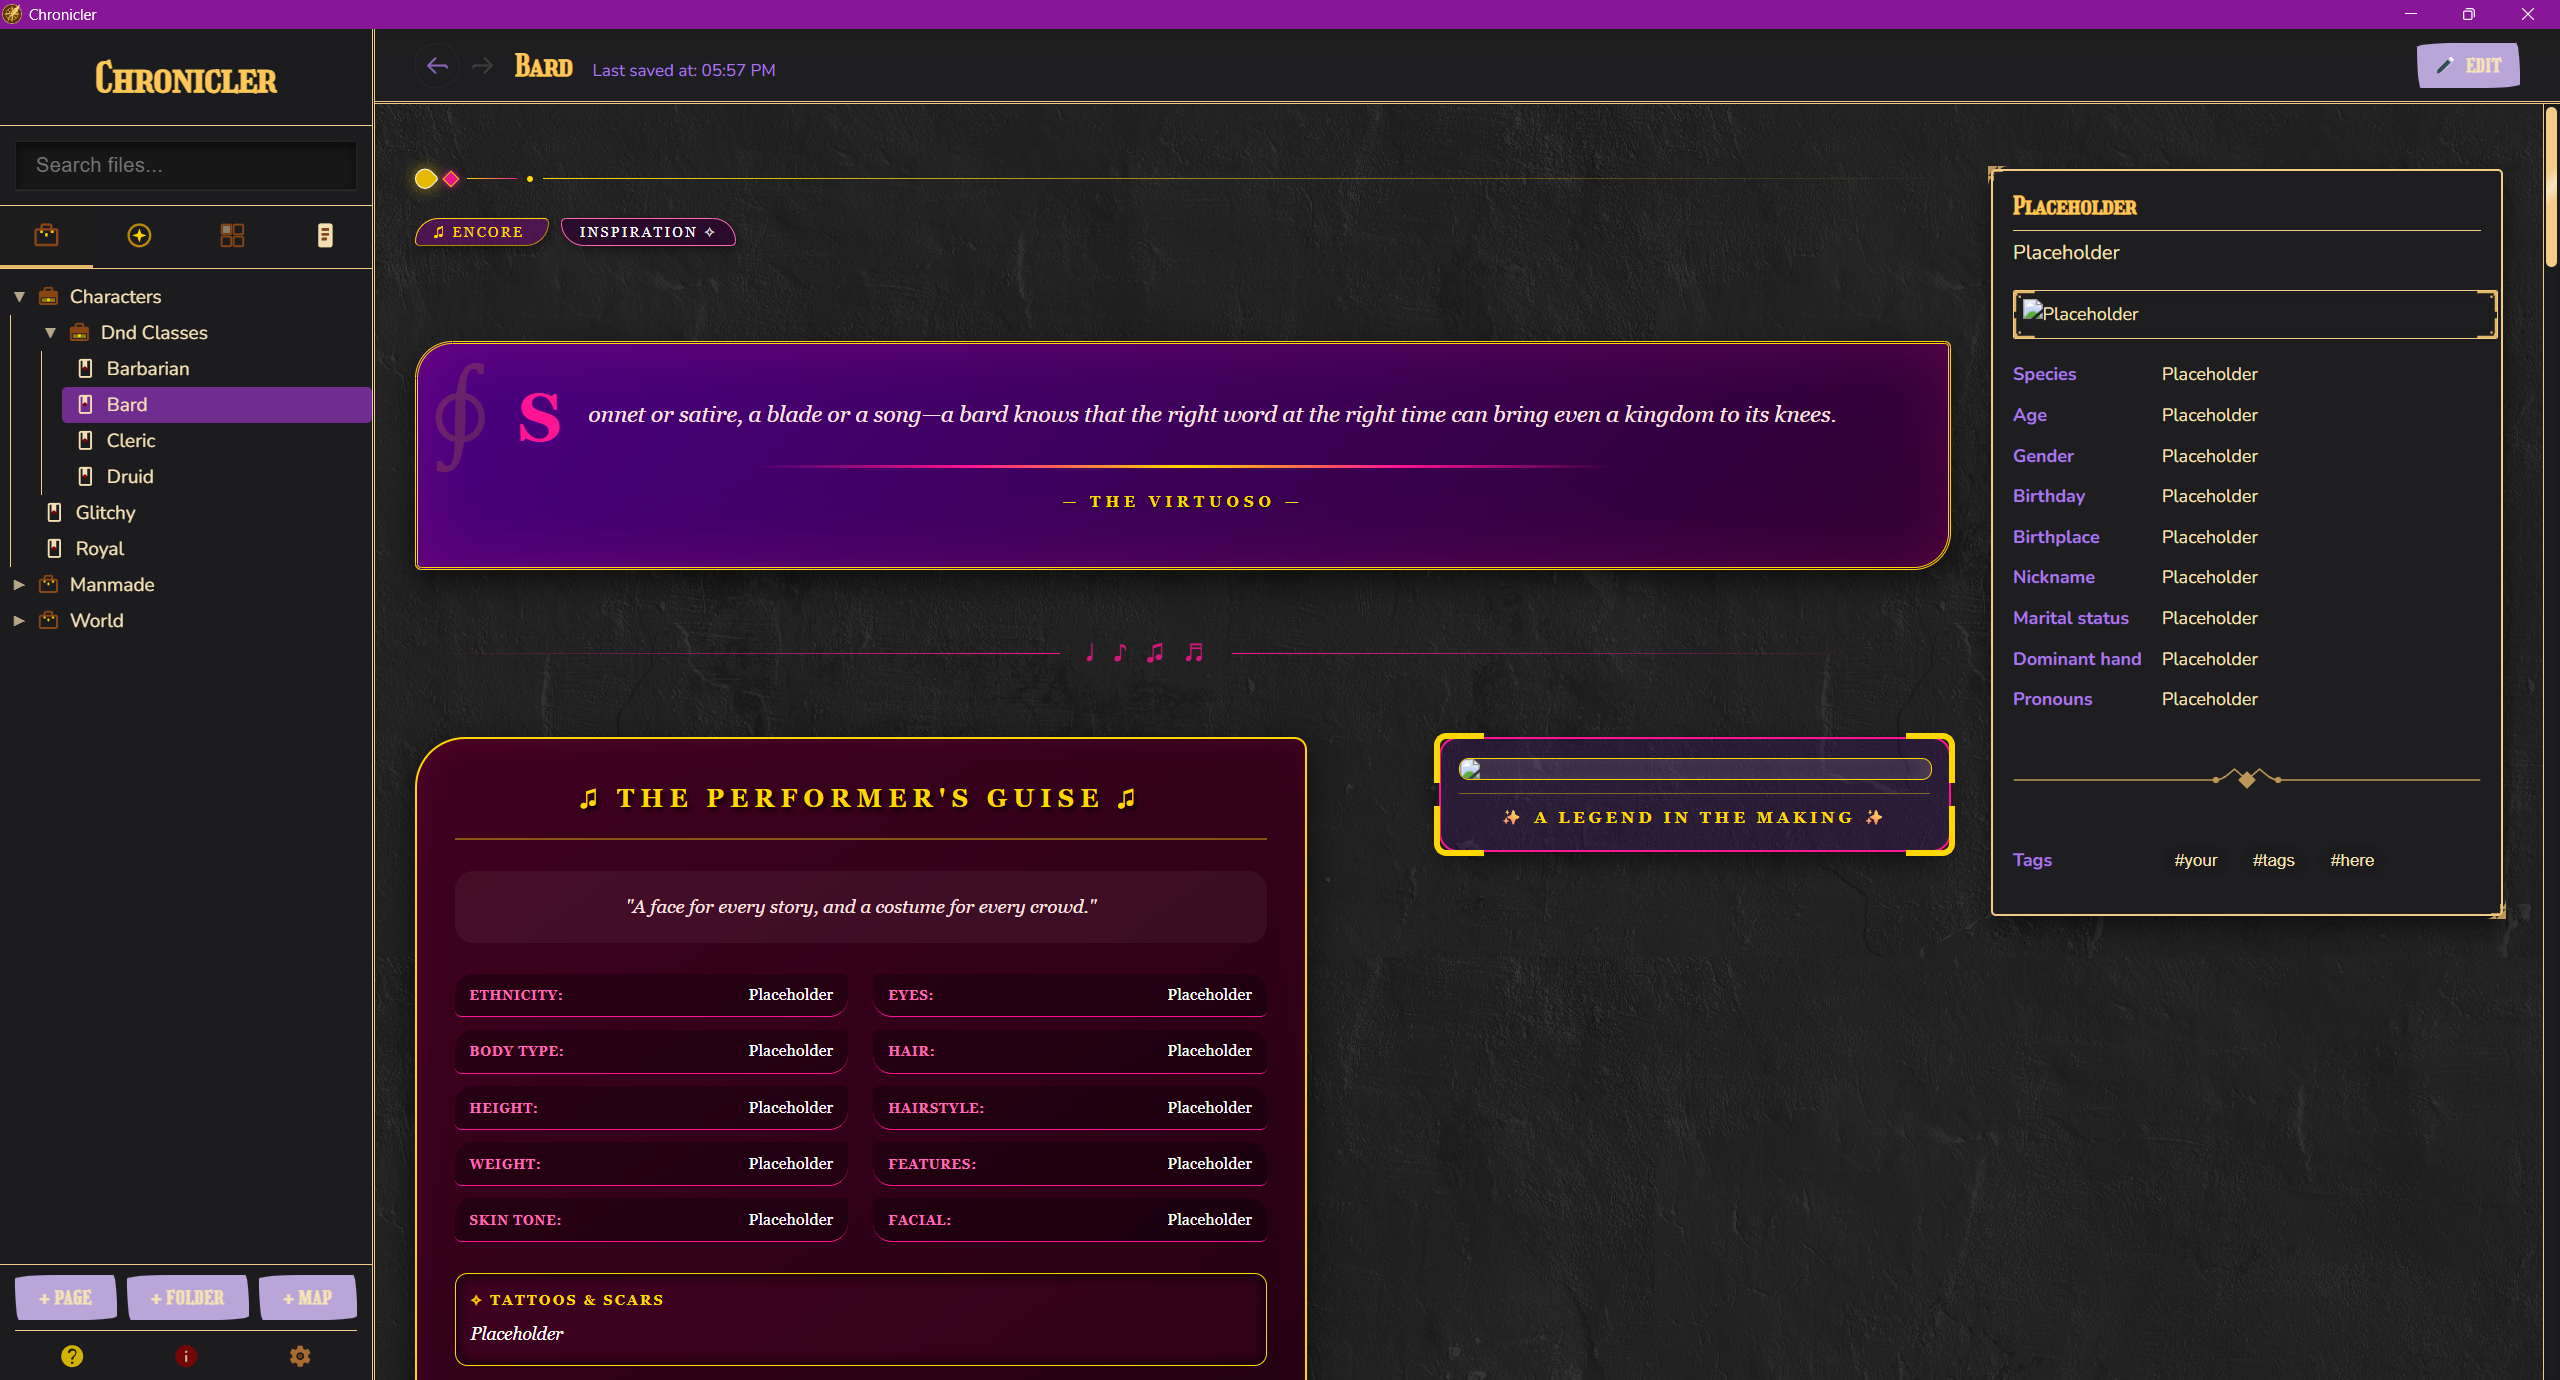The image size is (2560, 1380).
Task: Create a new page with + Page
Action: tap(66, 1298)
